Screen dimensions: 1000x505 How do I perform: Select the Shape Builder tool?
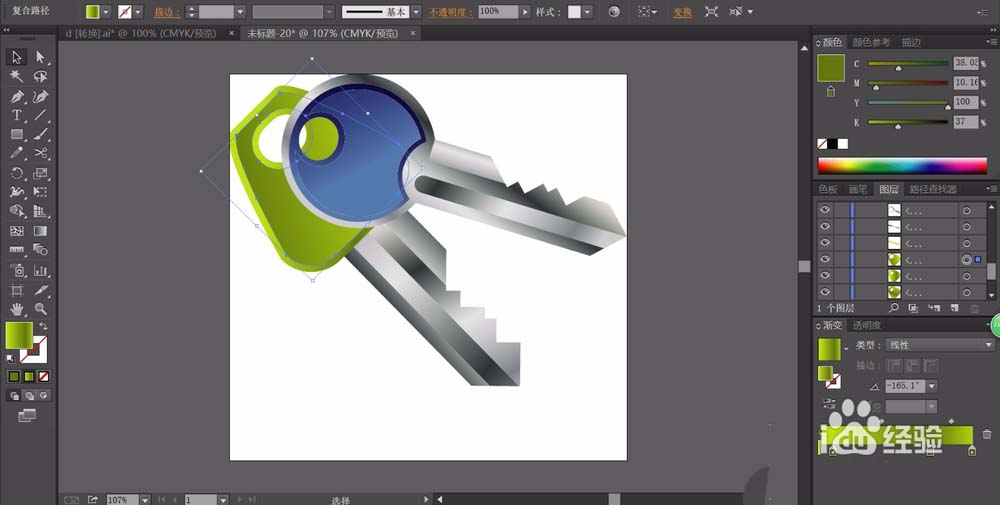17,211
